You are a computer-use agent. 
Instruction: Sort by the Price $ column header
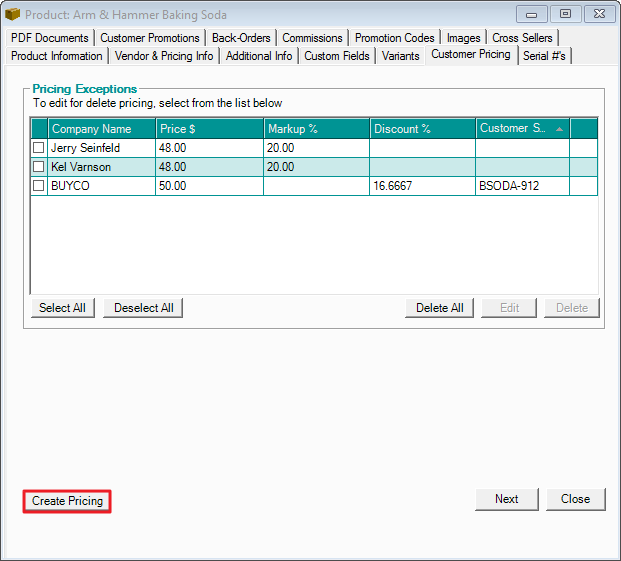(209, 129)
